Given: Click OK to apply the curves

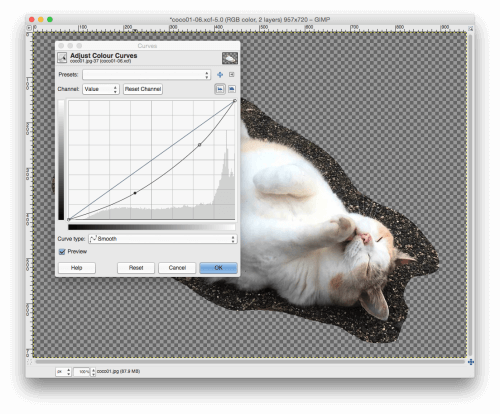Looking at the screenshot, I should pos(218,268).
